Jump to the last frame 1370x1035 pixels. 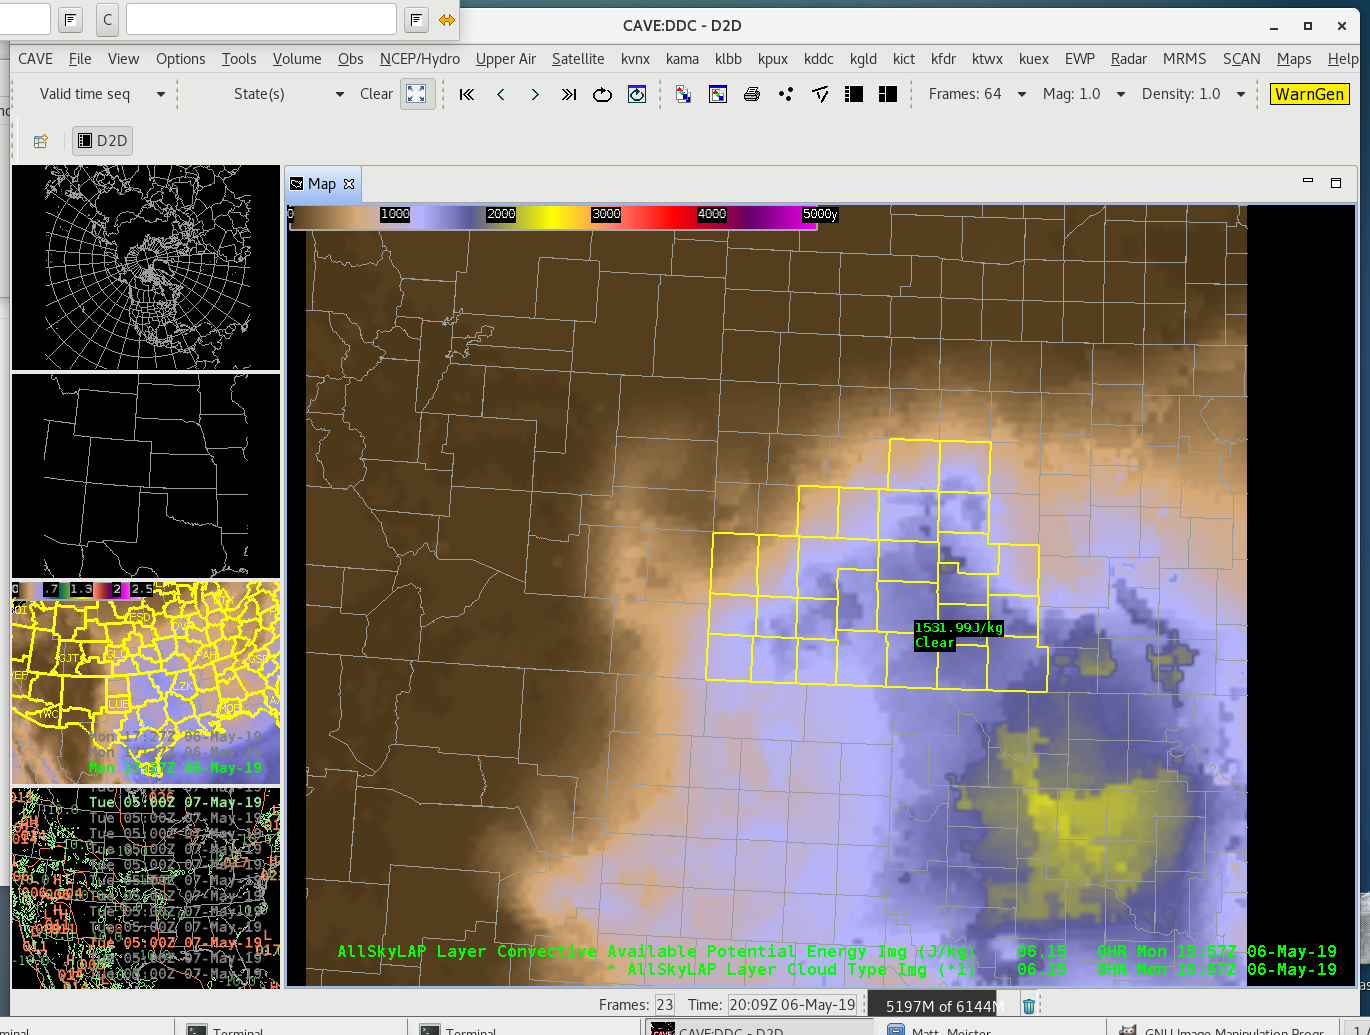(569, 94)
